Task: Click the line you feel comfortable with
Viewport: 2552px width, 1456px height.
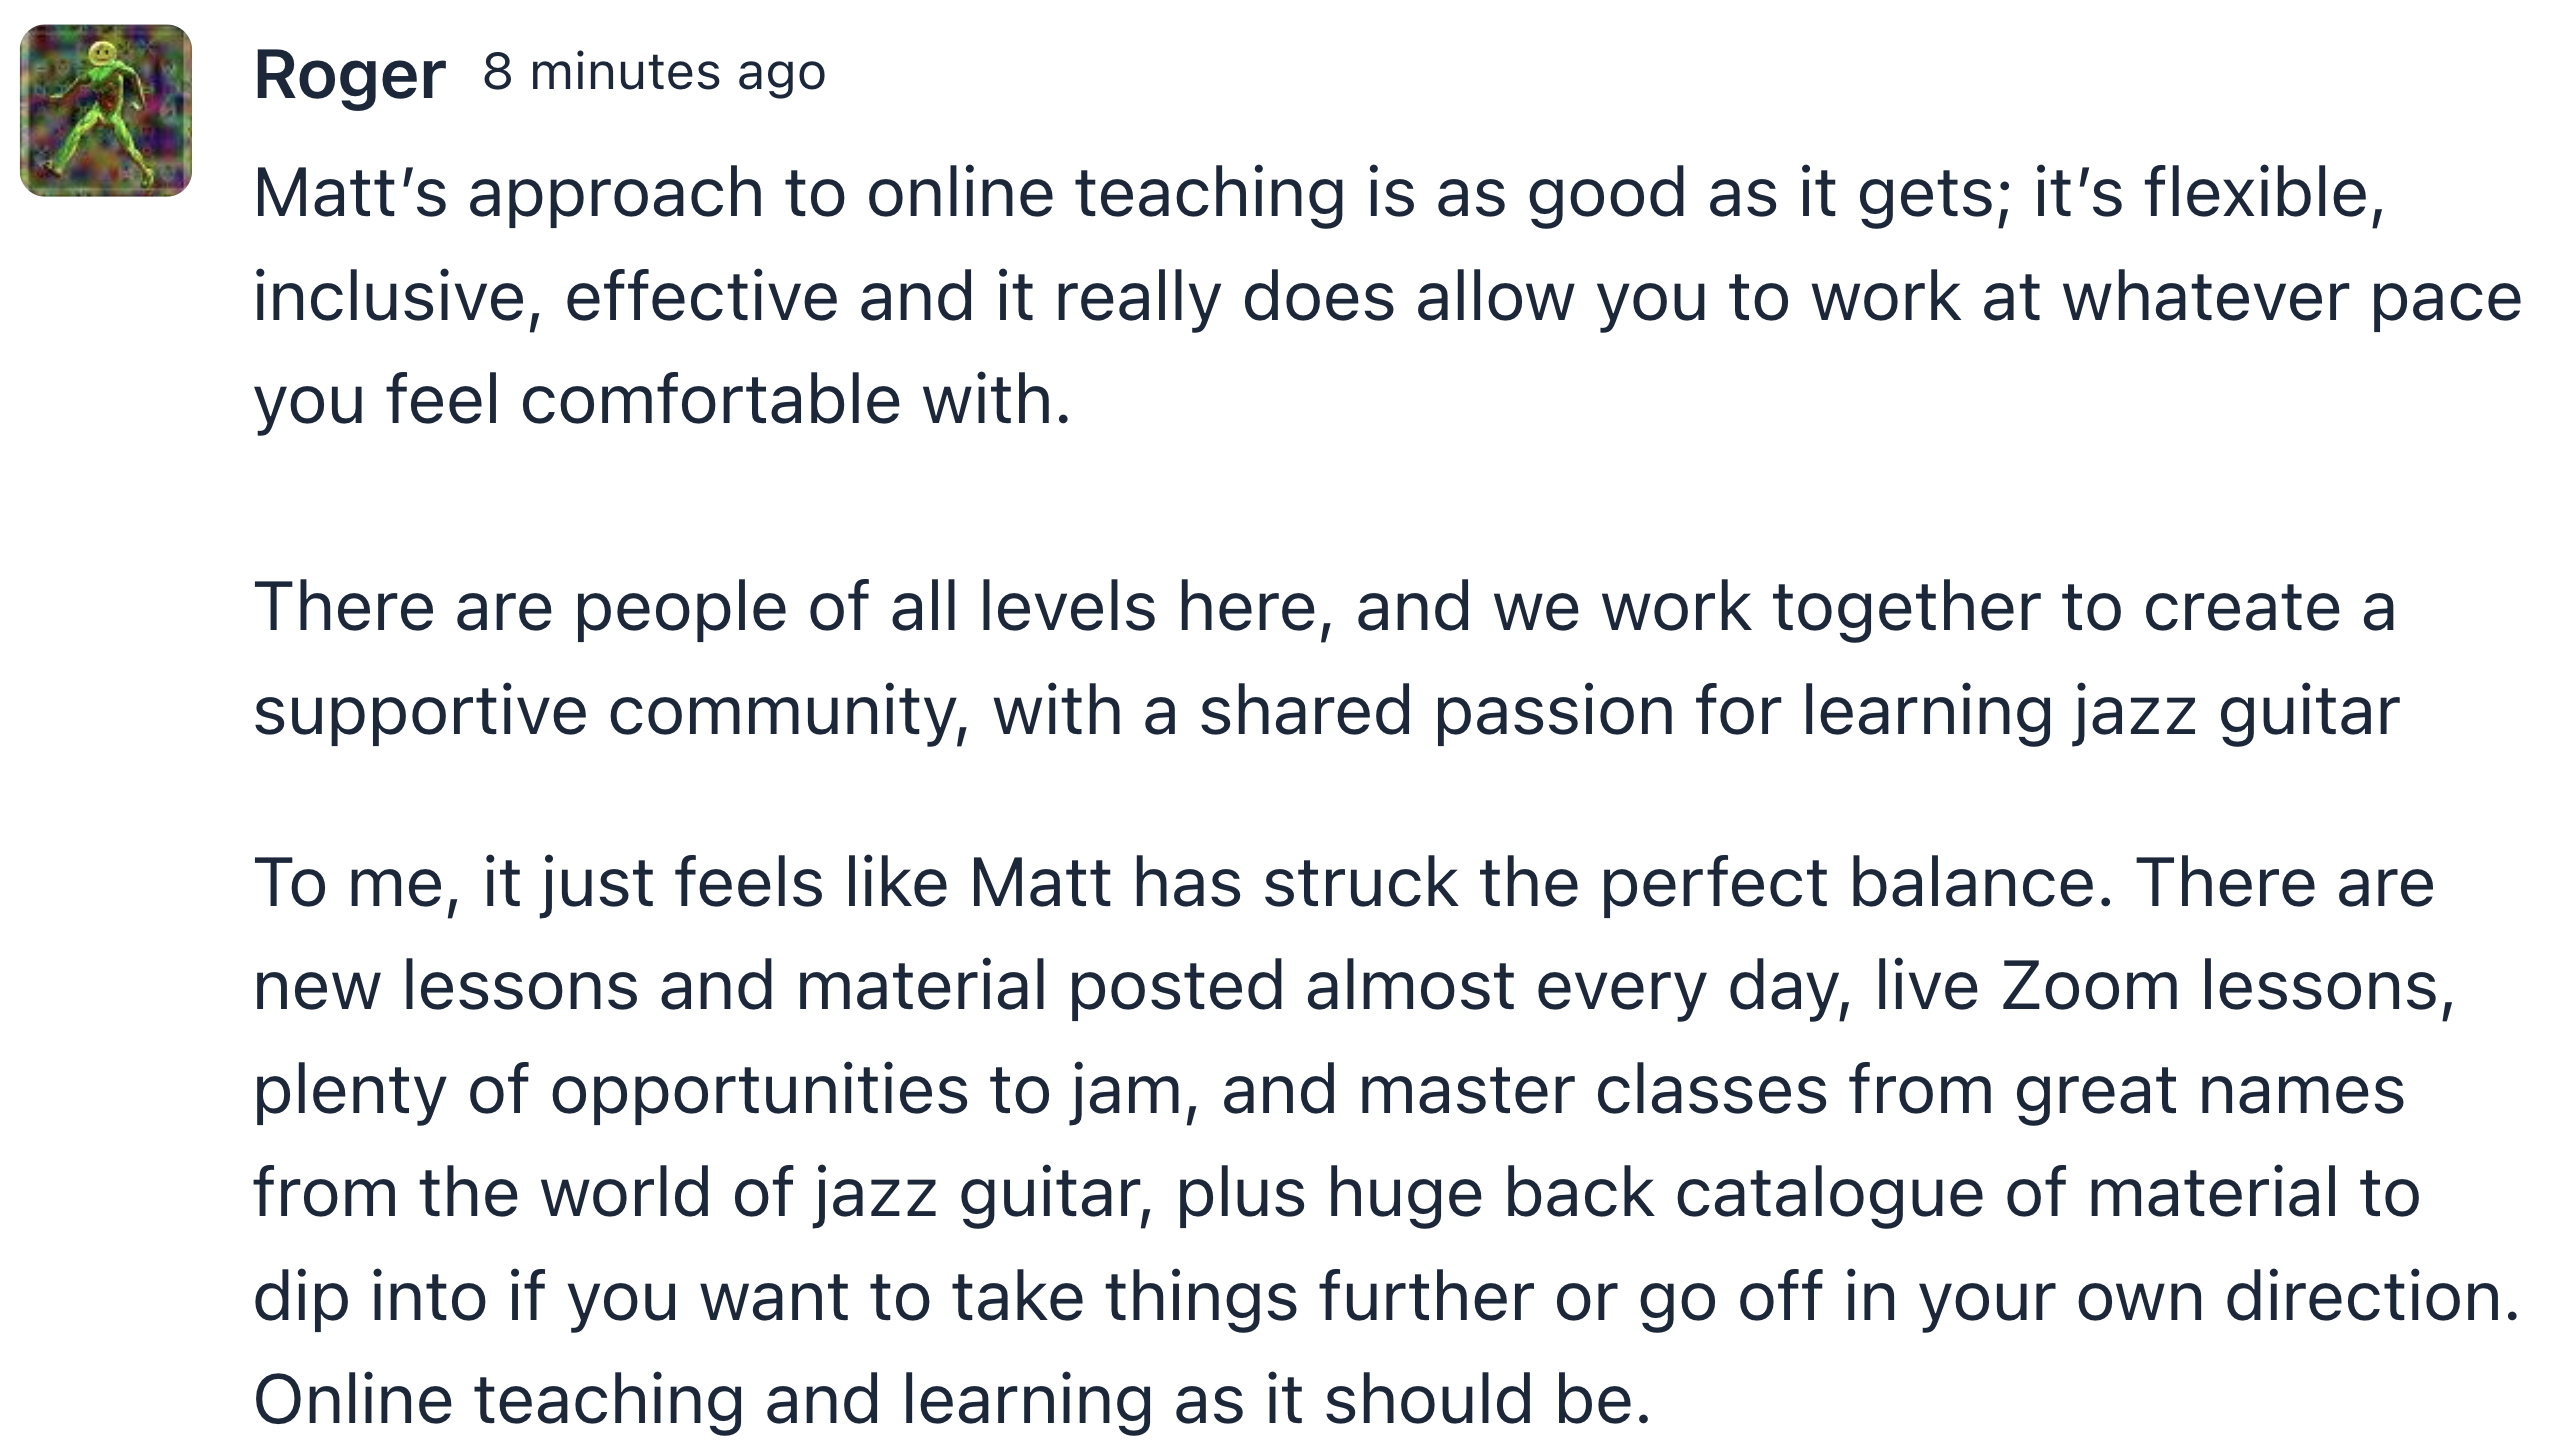Action: (x=662, y=400)
